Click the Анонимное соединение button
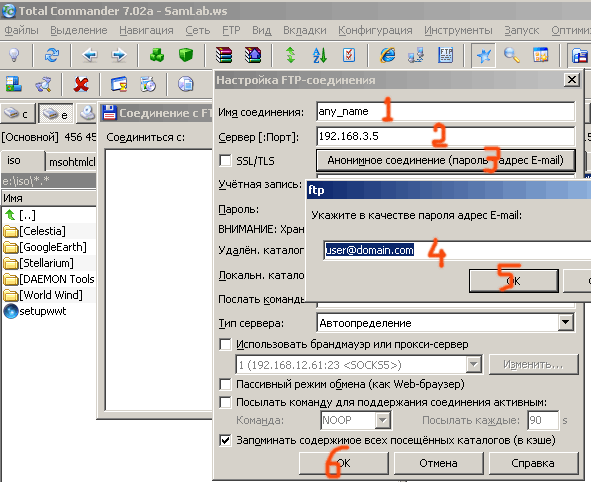Image resolution: width=591 pixels, height=482 pixels. coord(446,161)
